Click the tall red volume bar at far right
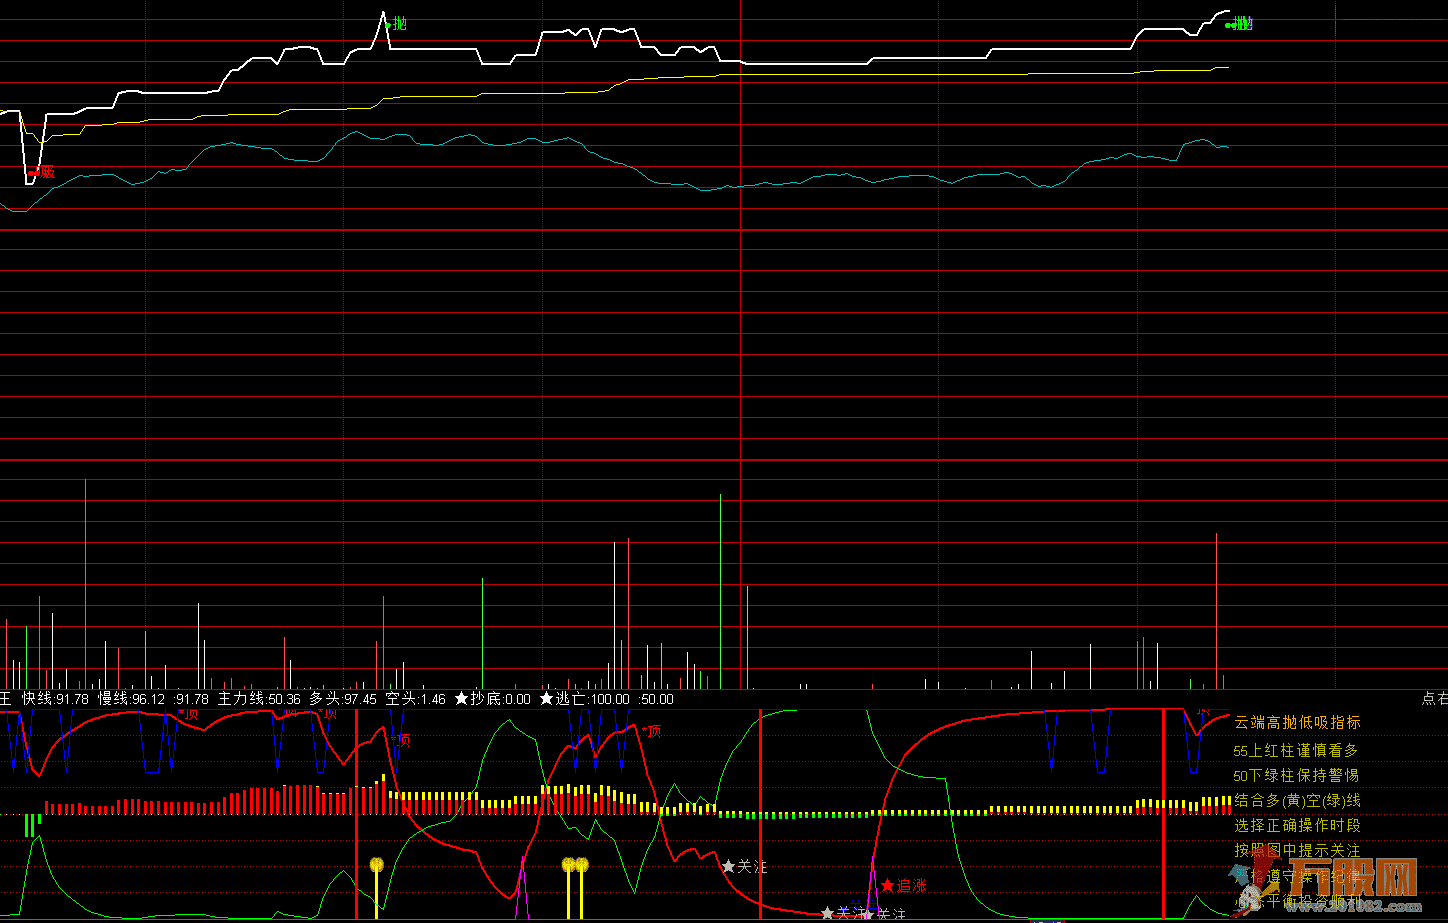1448x923 pixels. [1217, 611]
